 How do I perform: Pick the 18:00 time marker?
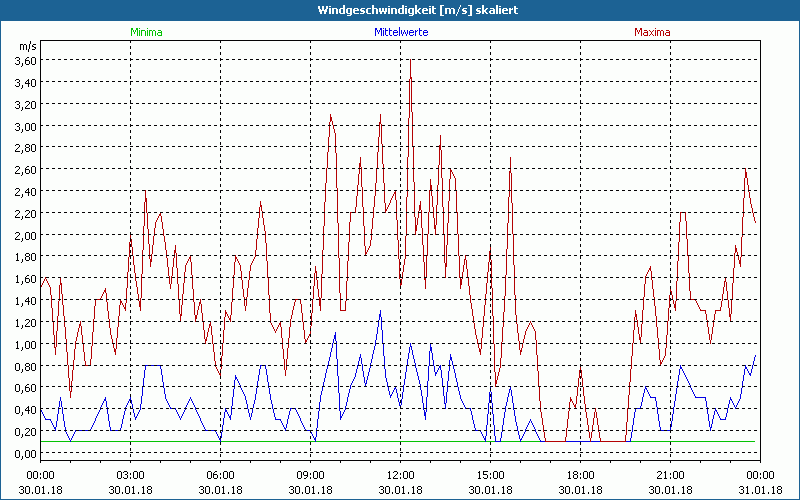click(580, 474)
